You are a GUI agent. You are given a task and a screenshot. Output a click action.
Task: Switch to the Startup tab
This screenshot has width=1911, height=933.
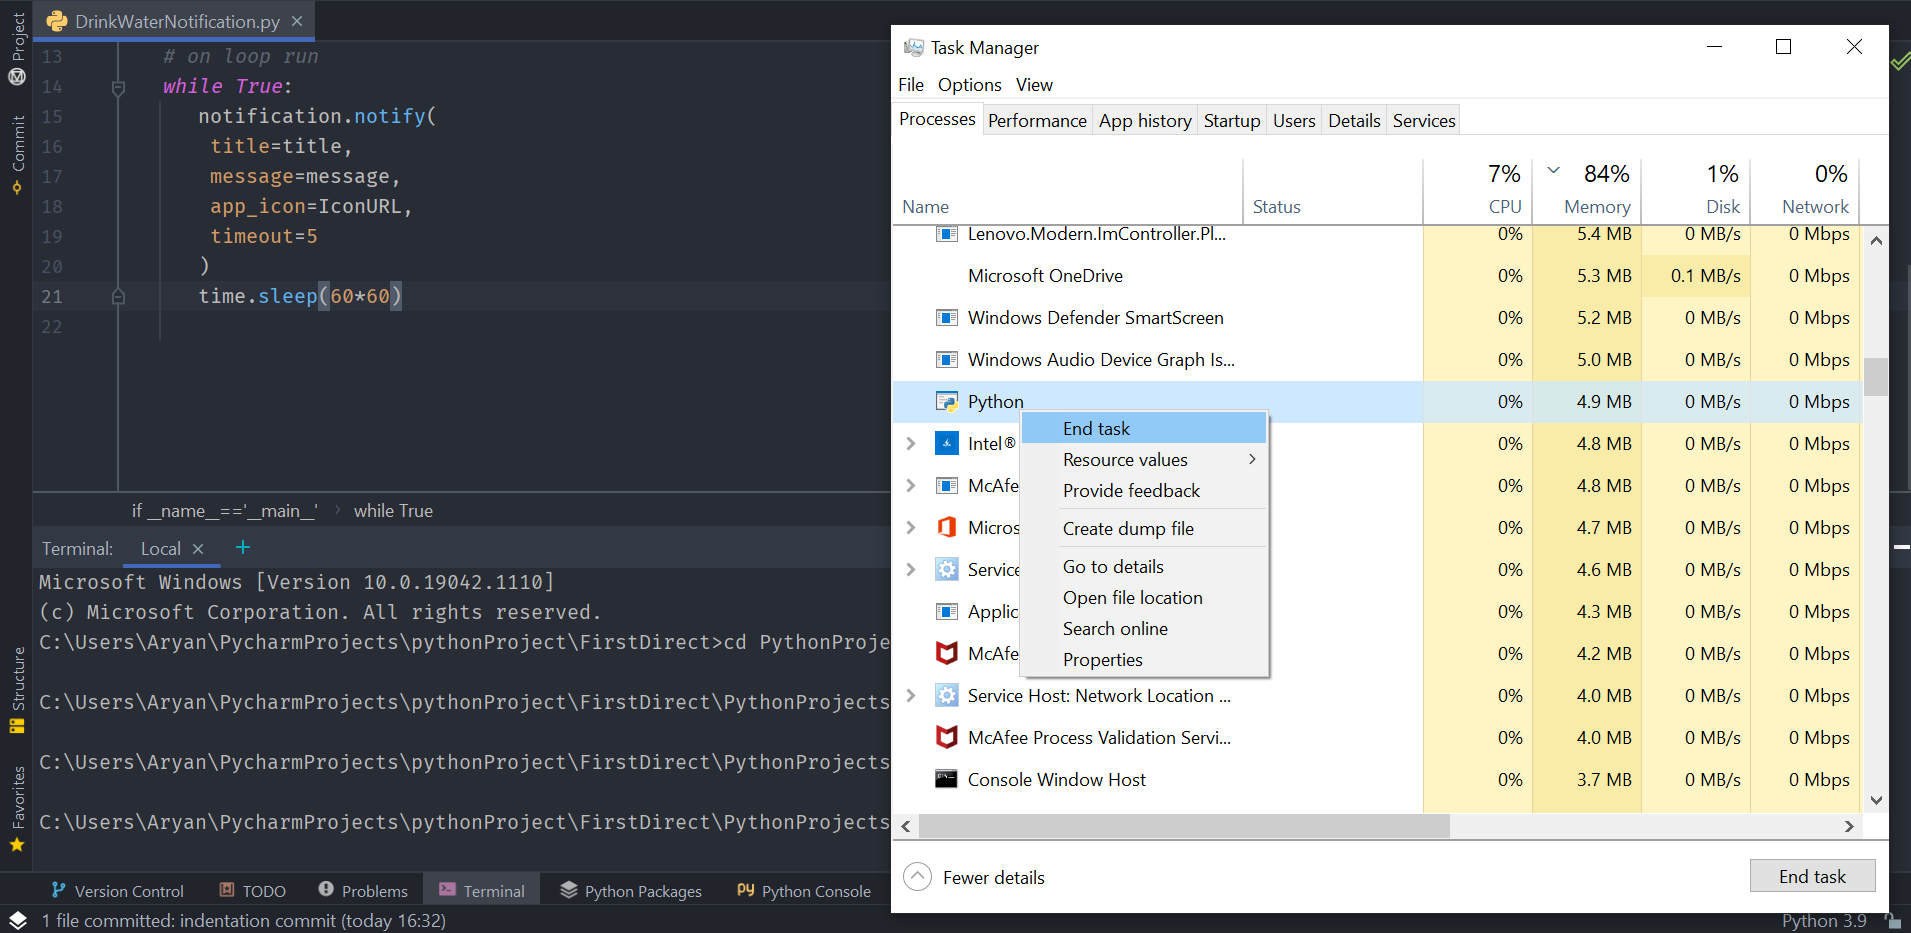coord(1232,120)
